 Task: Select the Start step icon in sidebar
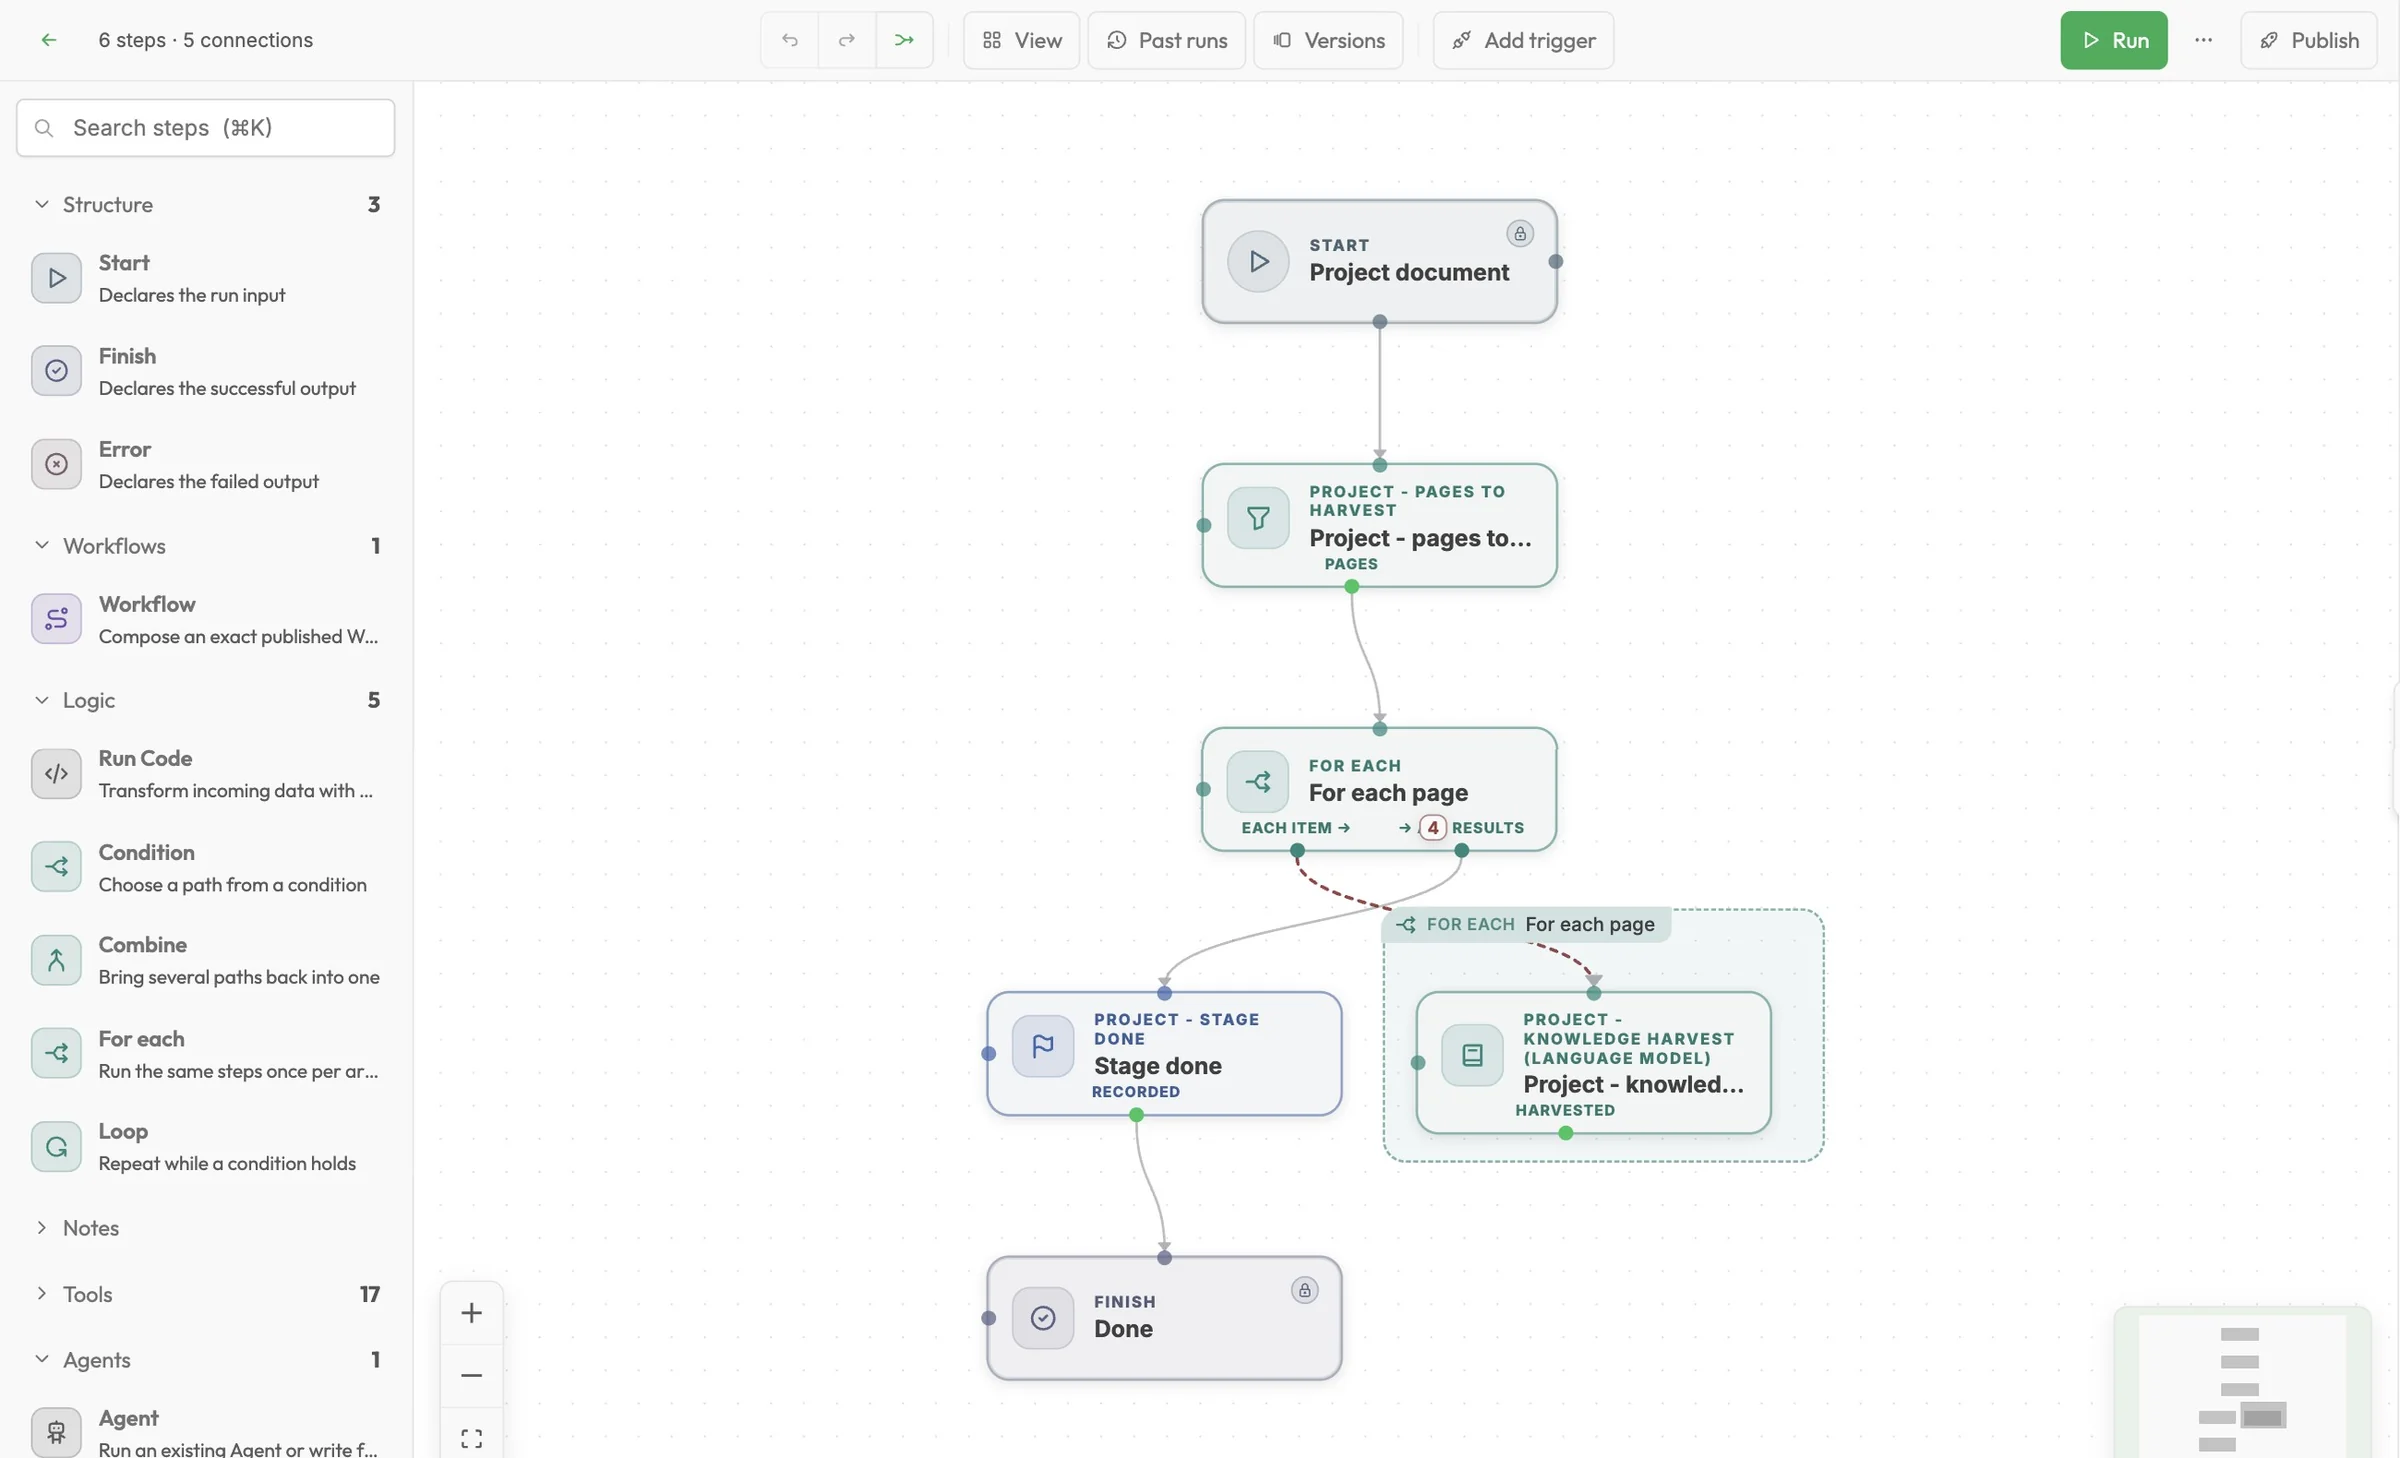coord(56,278)
